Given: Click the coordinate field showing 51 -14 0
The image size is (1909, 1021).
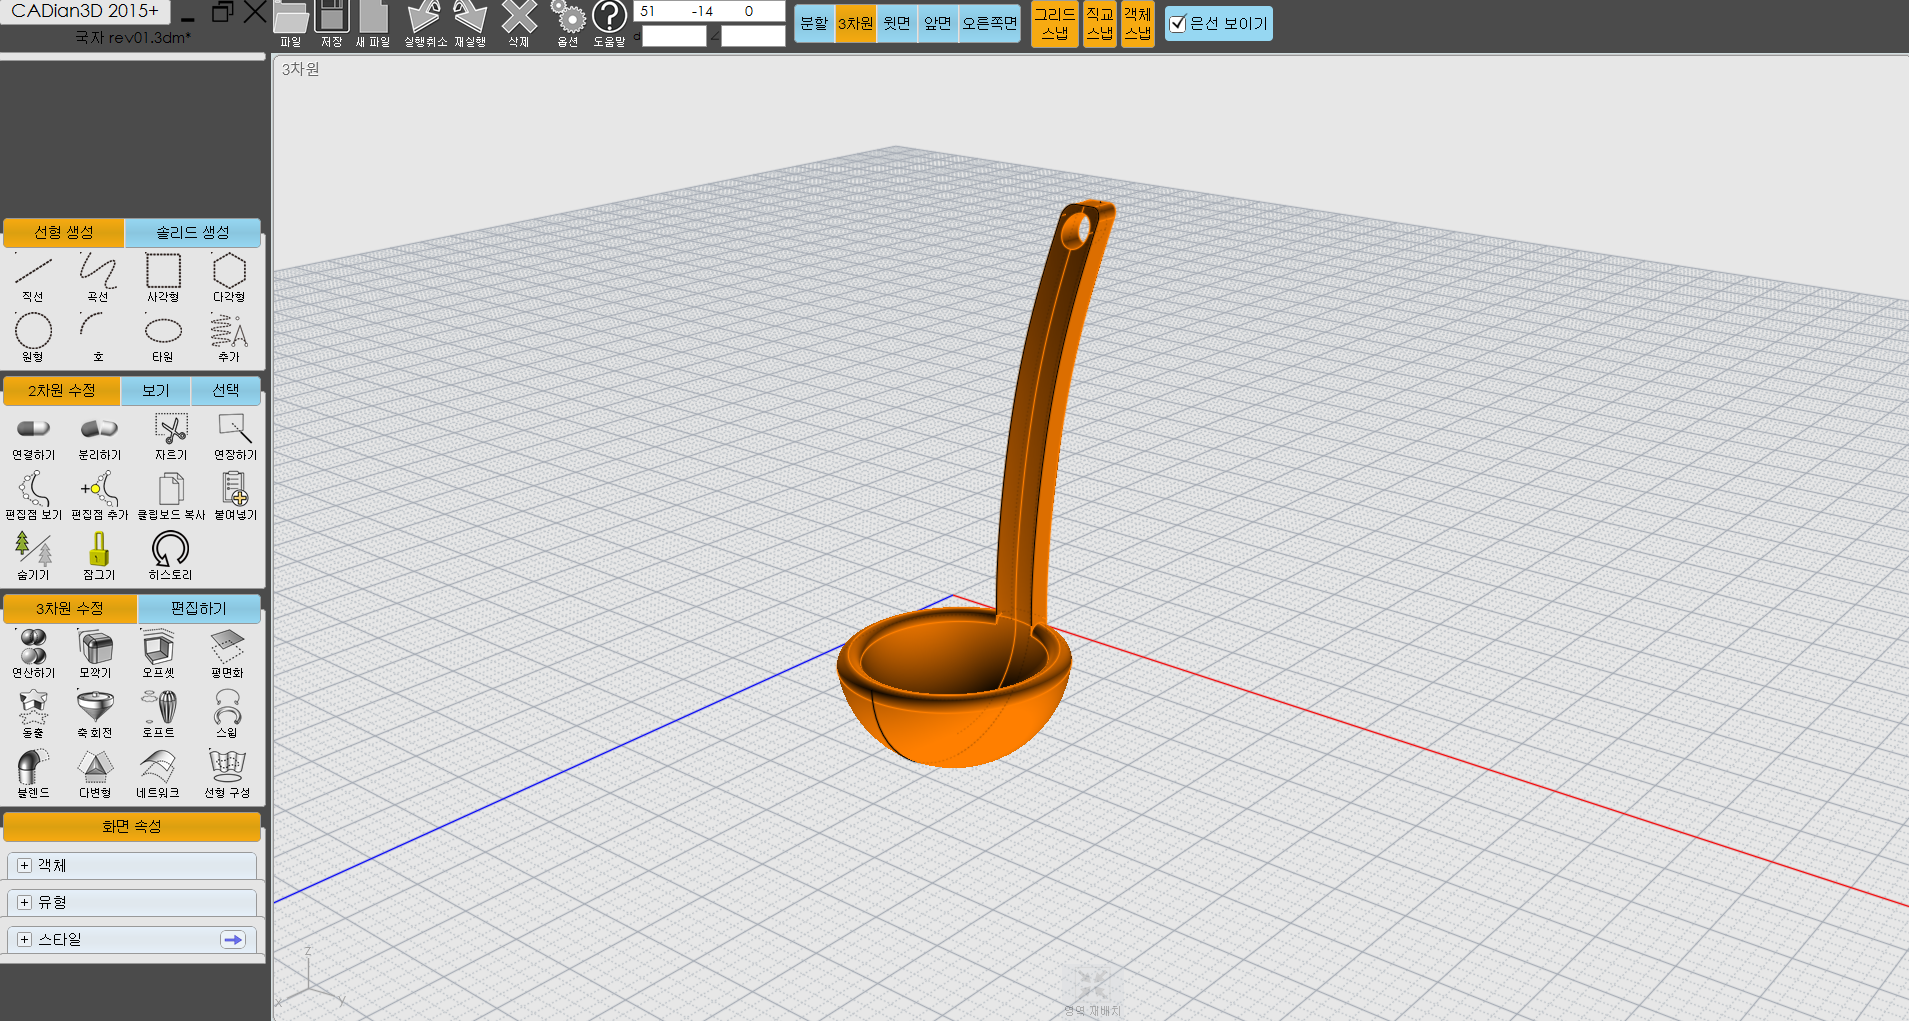Looking at the screenshot, I should pos(709,11).
